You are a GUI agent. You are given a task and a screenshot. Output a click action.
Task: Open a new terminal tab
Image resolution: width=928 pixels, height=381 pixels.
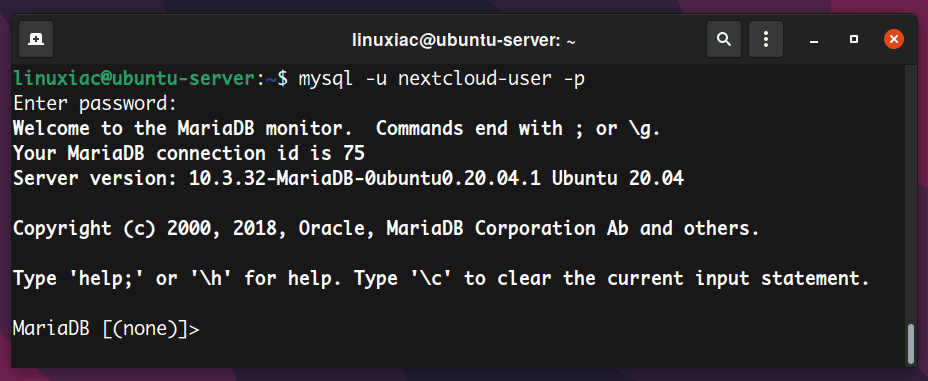tap(36, 39)
